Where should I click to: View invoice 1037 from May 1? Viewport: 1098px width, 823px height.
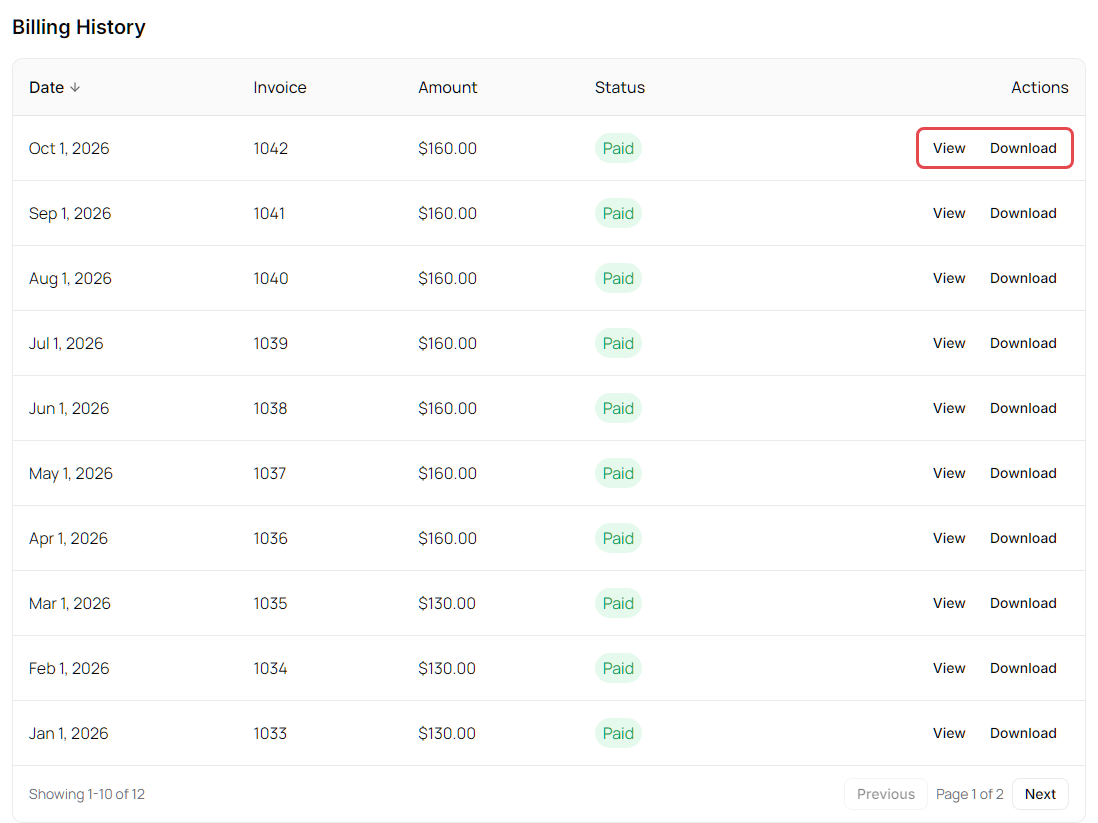(x=949, y=473)
